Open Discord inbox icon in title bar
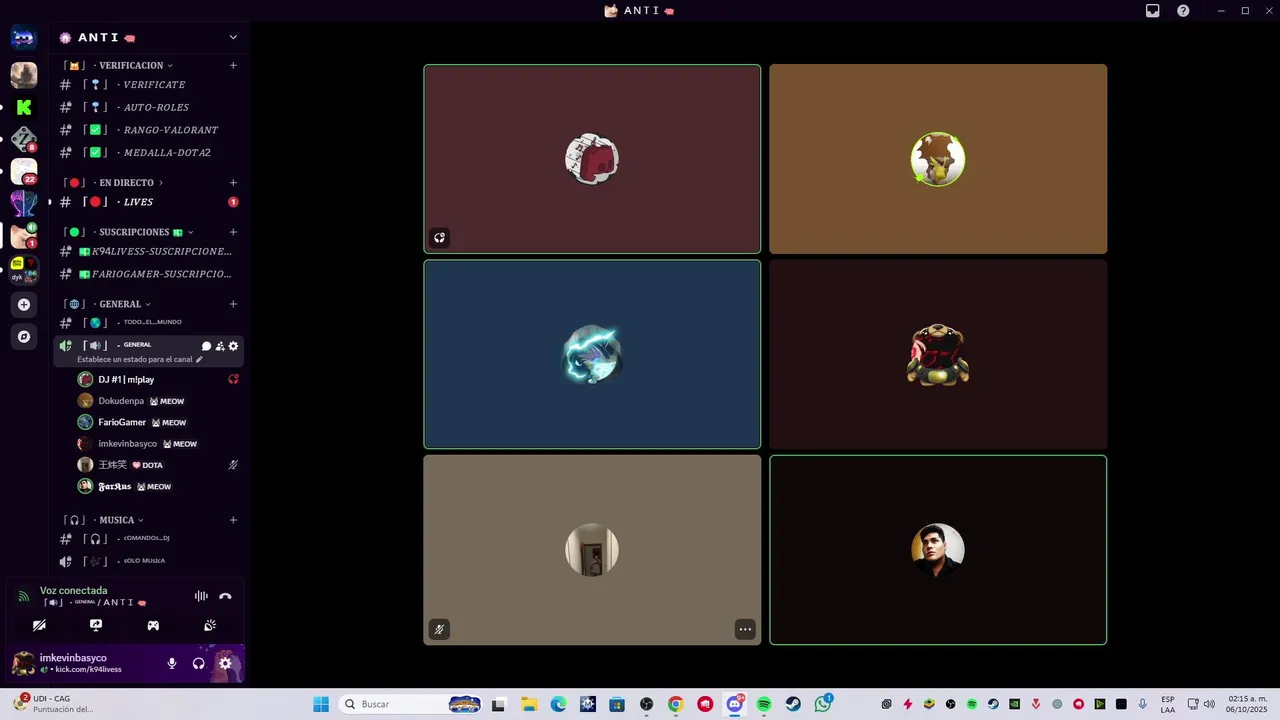 (x=1153, y=11)
